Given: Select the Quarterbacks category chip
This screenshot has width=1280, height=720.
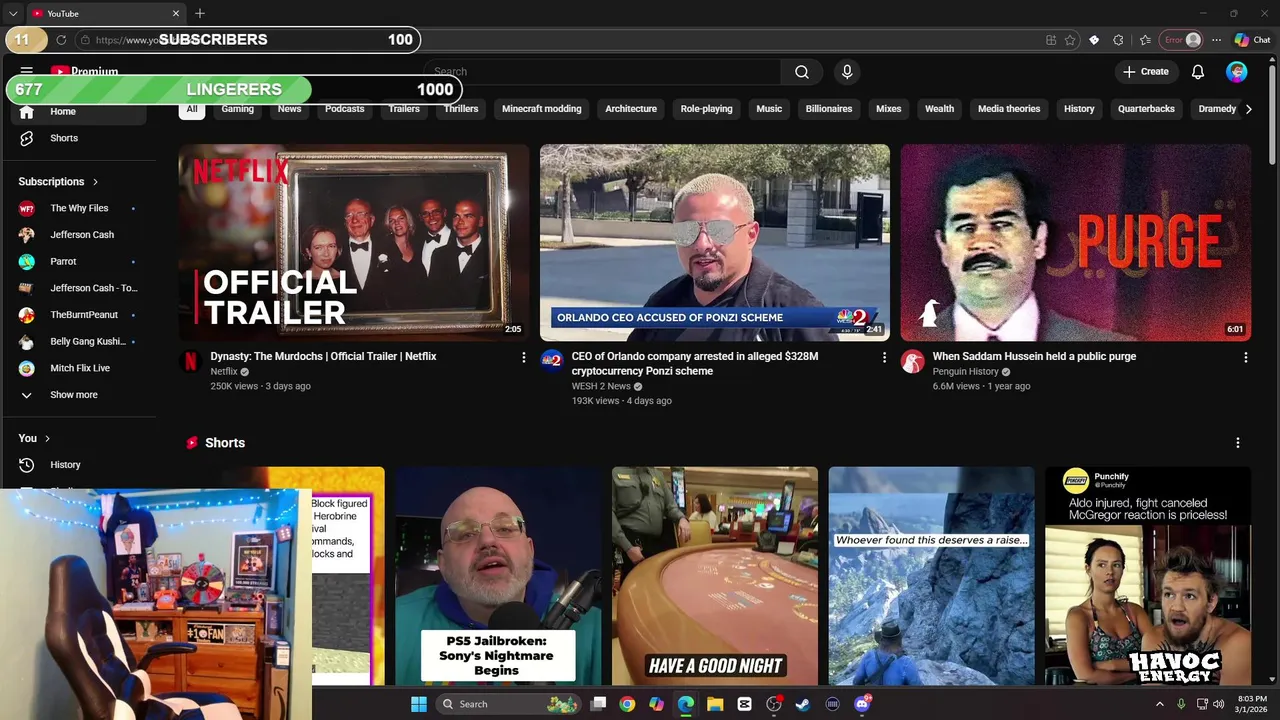Looking at the screenshot, I should pyautogui.click(x=1146, y=109).
